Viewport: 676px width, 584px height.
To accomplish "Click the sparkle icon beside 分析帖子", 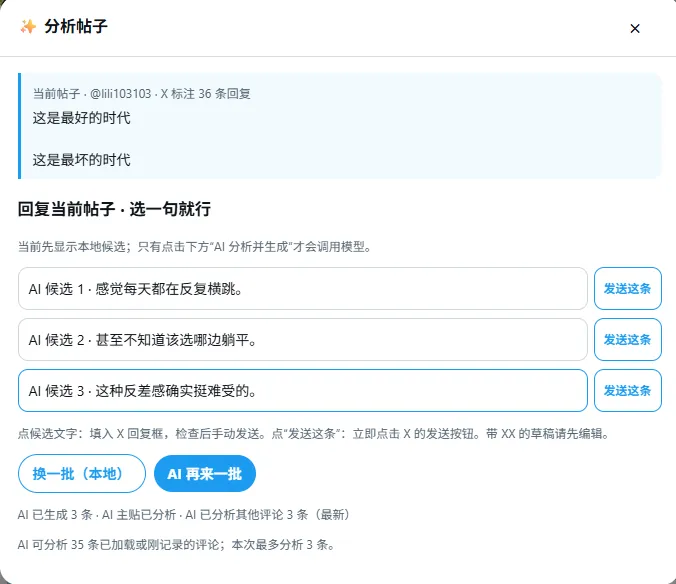I will pyautogui.click(x=28, y=27).
